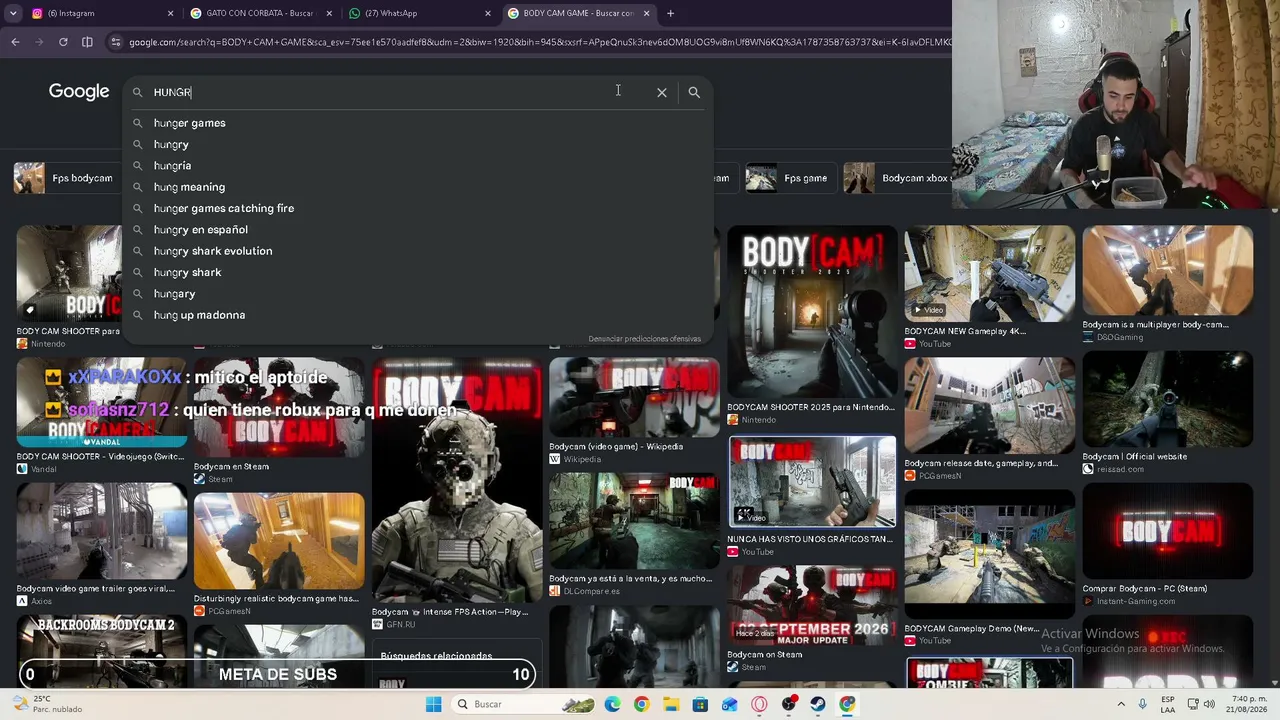Close the GATO CON CORBATA tab
The image size is (1280, 720).
coord(329,13)
